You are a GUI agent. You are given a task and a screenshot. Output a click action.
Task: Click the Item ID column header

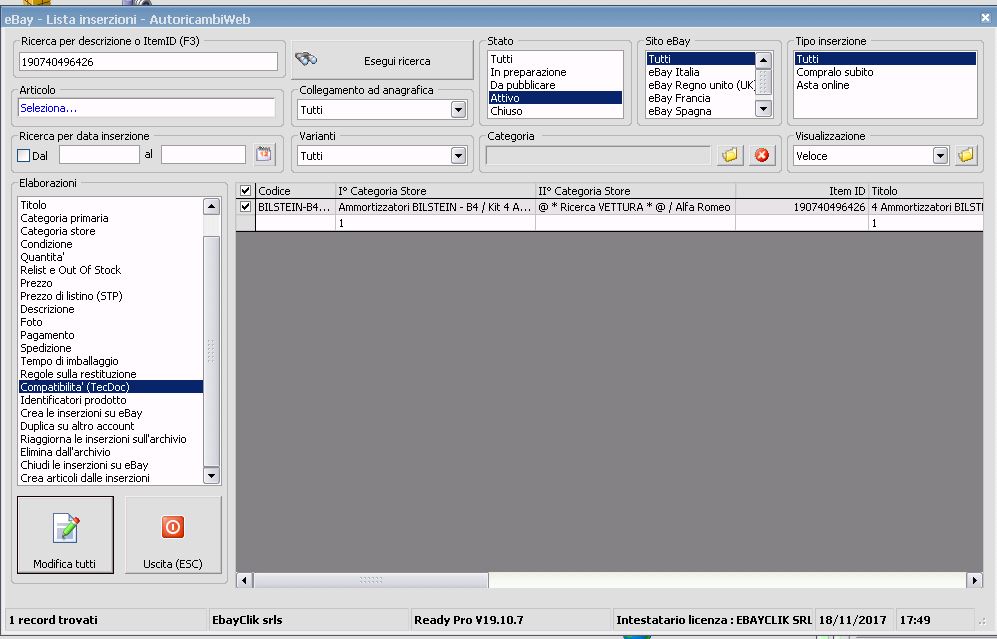(x=802, y=191)
